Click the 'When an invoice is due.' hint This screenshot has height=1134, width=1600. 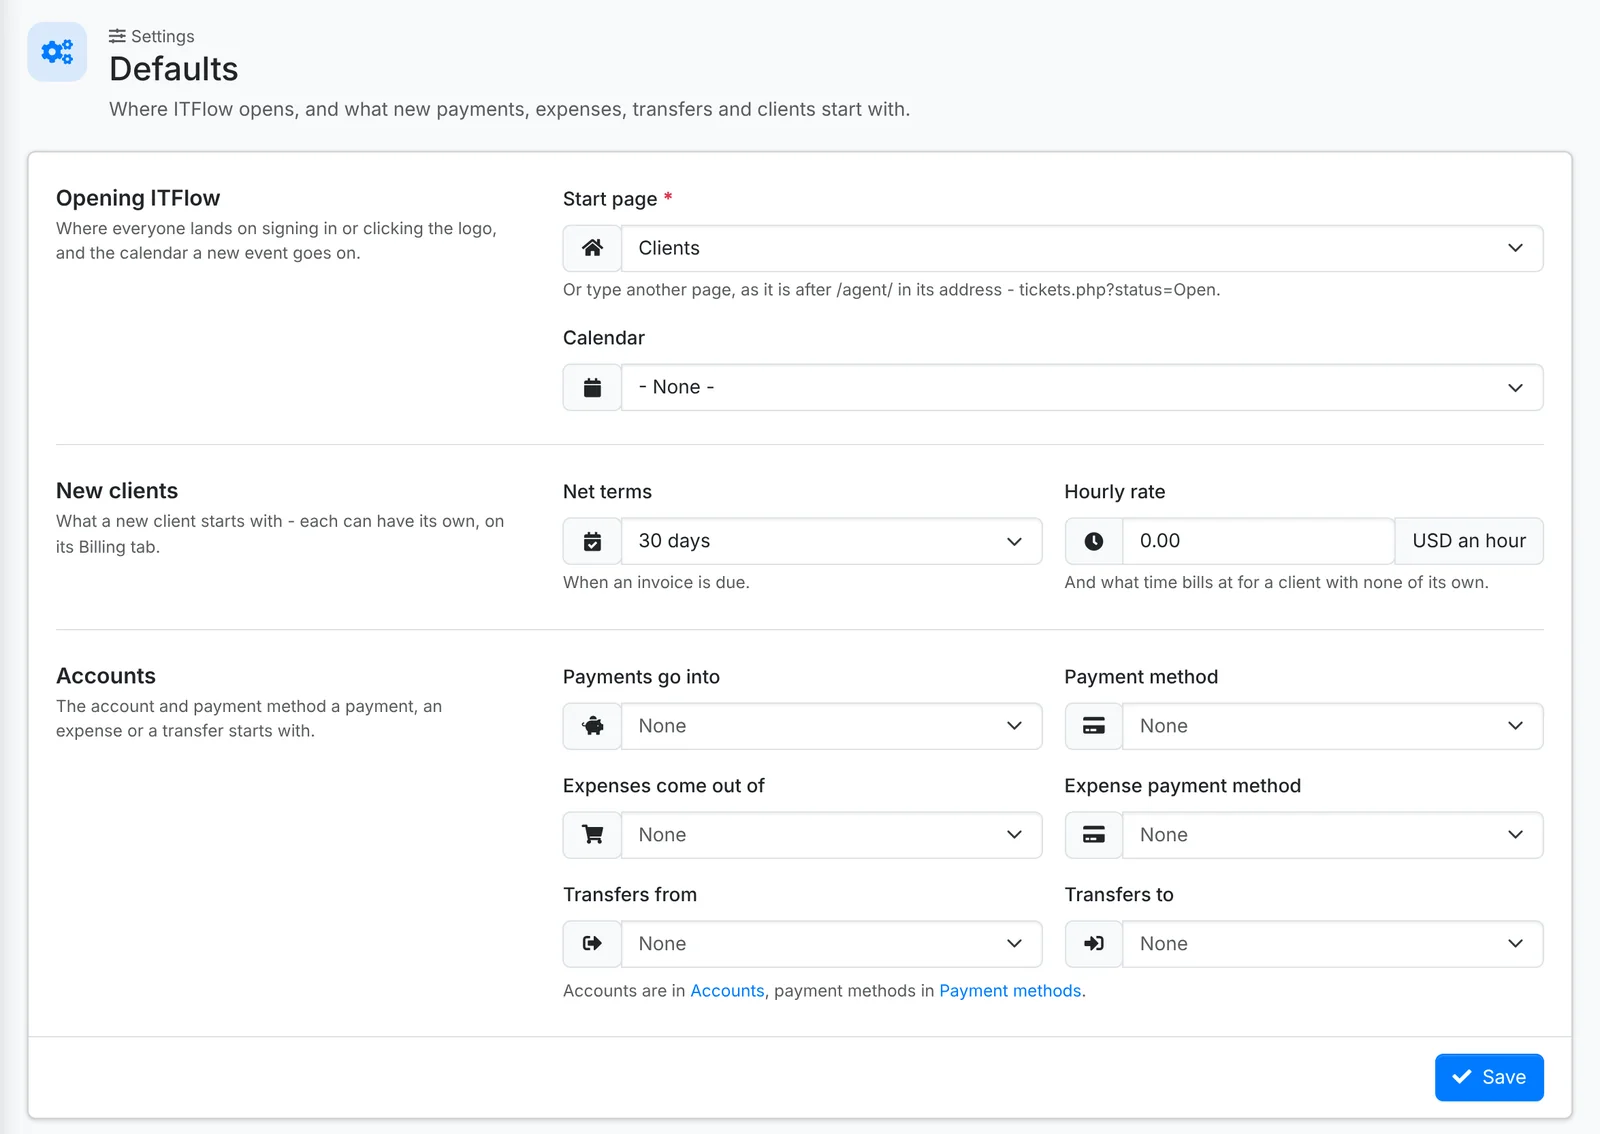tap(656, 582)
